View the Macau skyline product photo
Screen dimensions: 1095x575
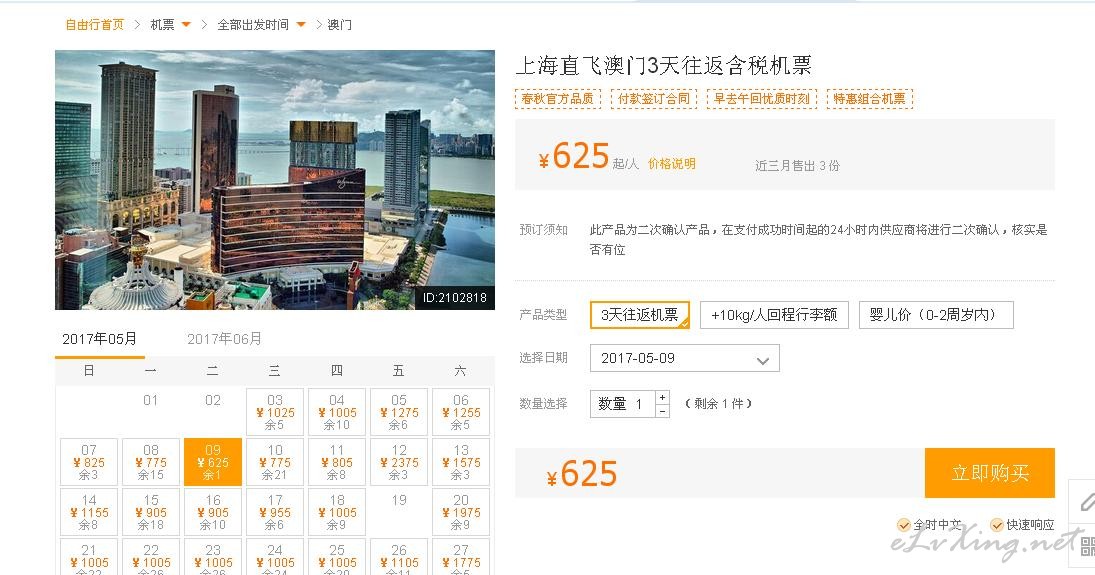coord(275,180)
